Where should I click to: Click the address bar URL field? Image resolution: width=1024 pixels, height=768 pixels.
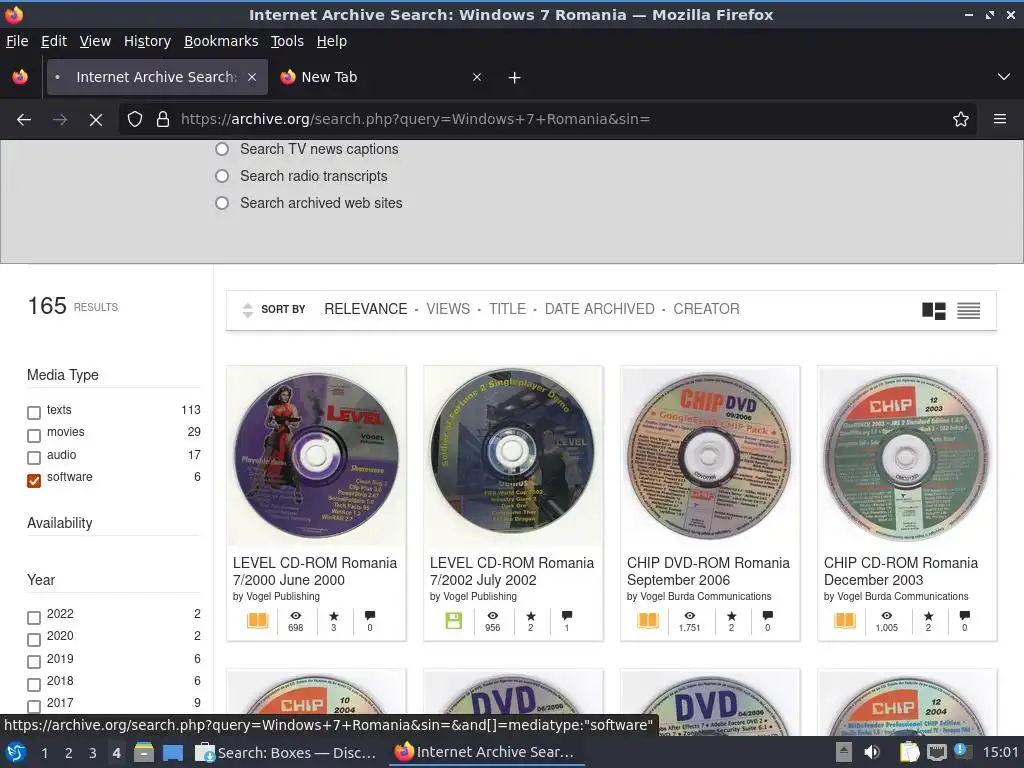(549, 120)
